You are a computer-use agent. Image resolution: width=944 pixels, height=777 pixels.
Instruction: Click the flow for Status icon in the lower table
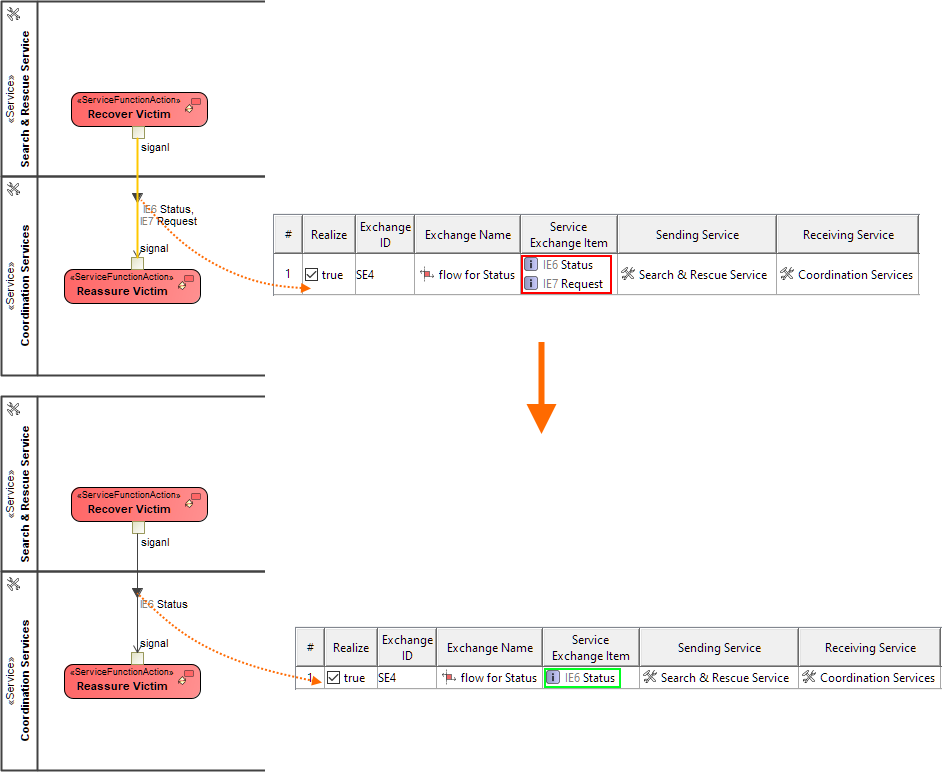[449, 678]
